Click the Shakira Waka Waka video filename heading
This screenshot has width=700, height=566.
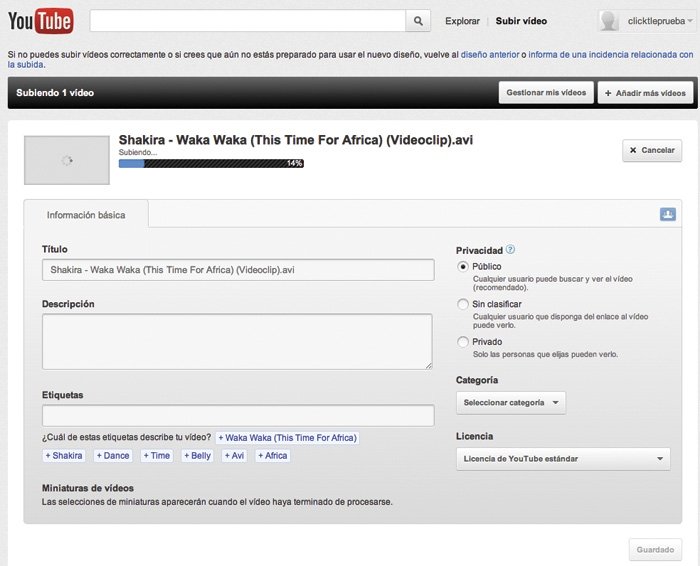296,140
